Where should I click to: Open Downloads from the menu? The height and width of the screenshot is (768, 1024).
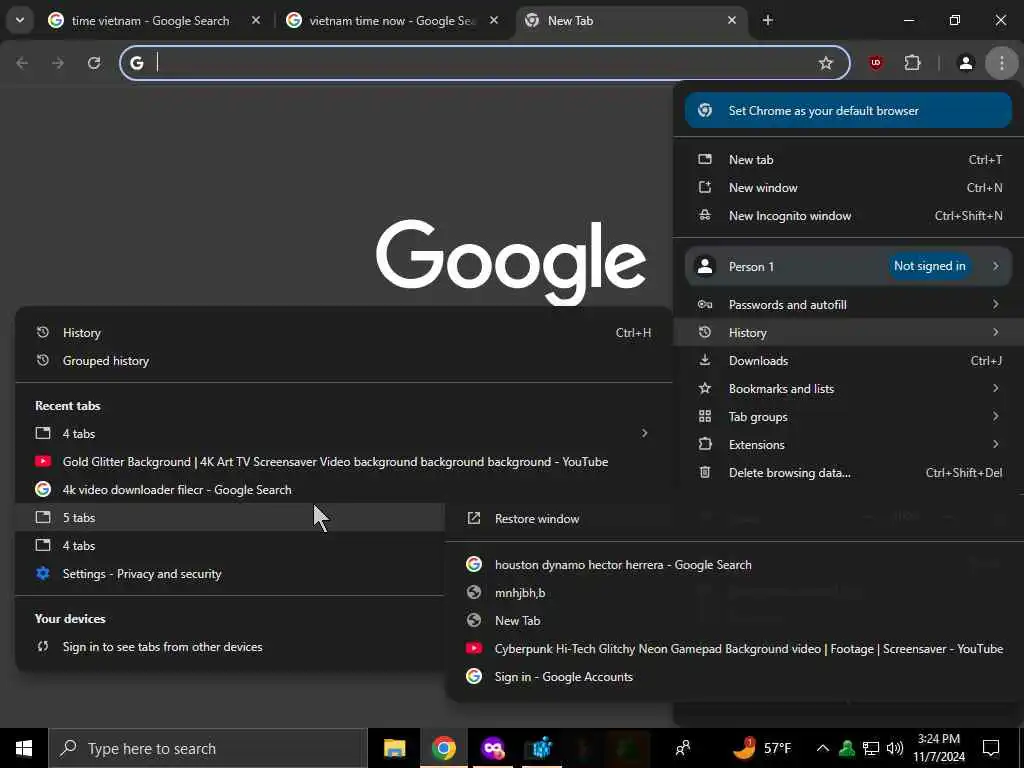pyautogui.click(x=848, y=360)
